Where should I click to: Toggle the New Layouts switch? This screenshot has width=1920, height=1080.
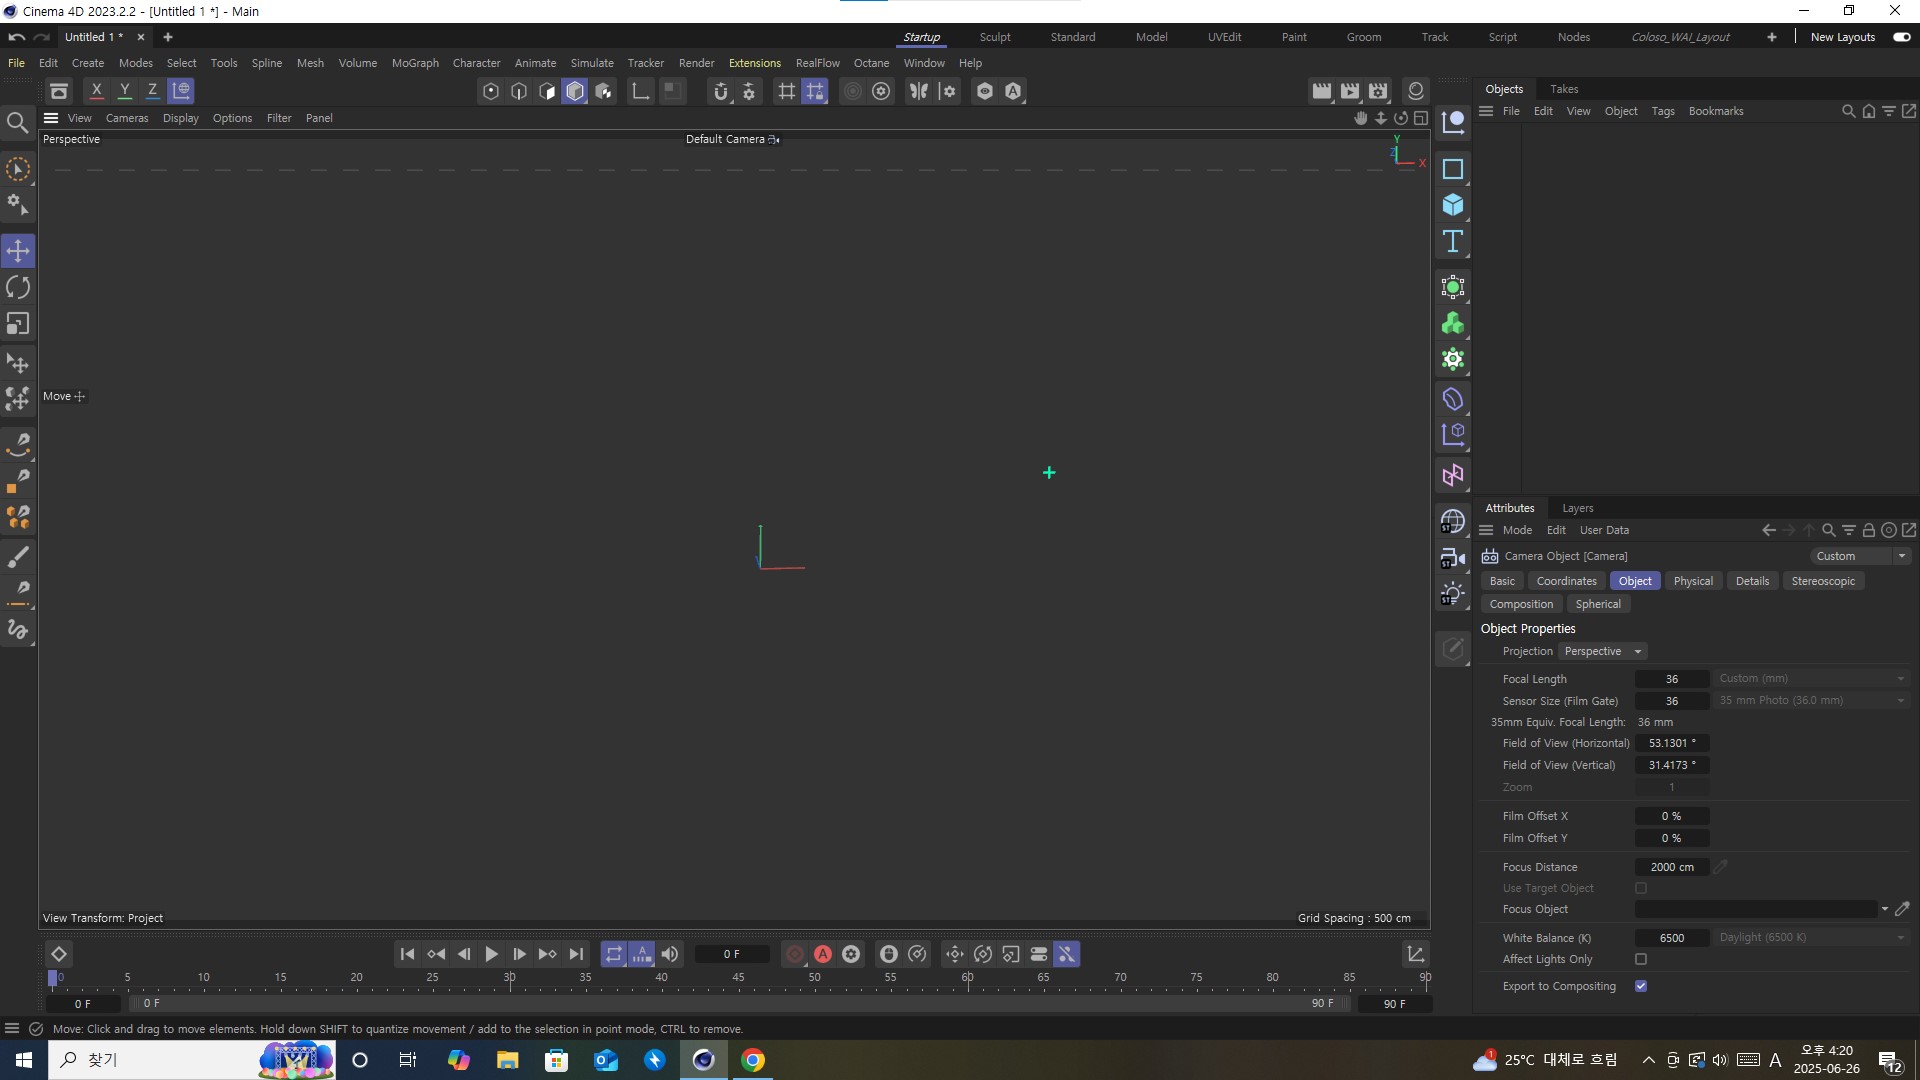(1902, 37)
